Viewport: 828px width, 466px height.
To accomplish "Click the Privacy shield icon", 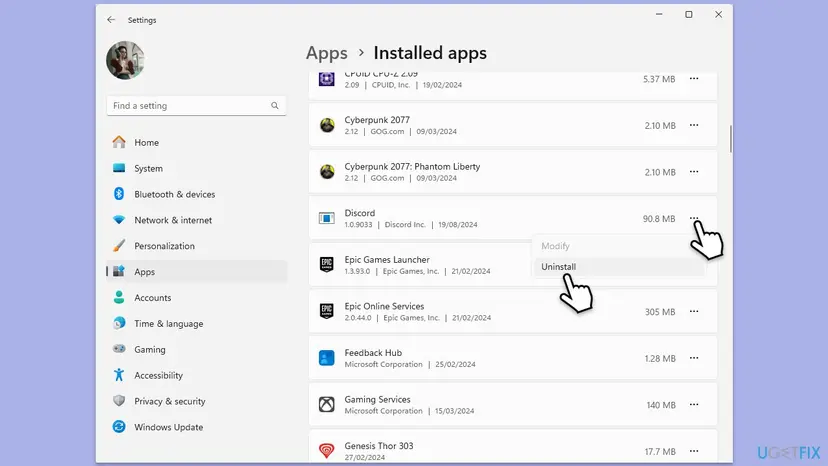I will coord(119,400).
